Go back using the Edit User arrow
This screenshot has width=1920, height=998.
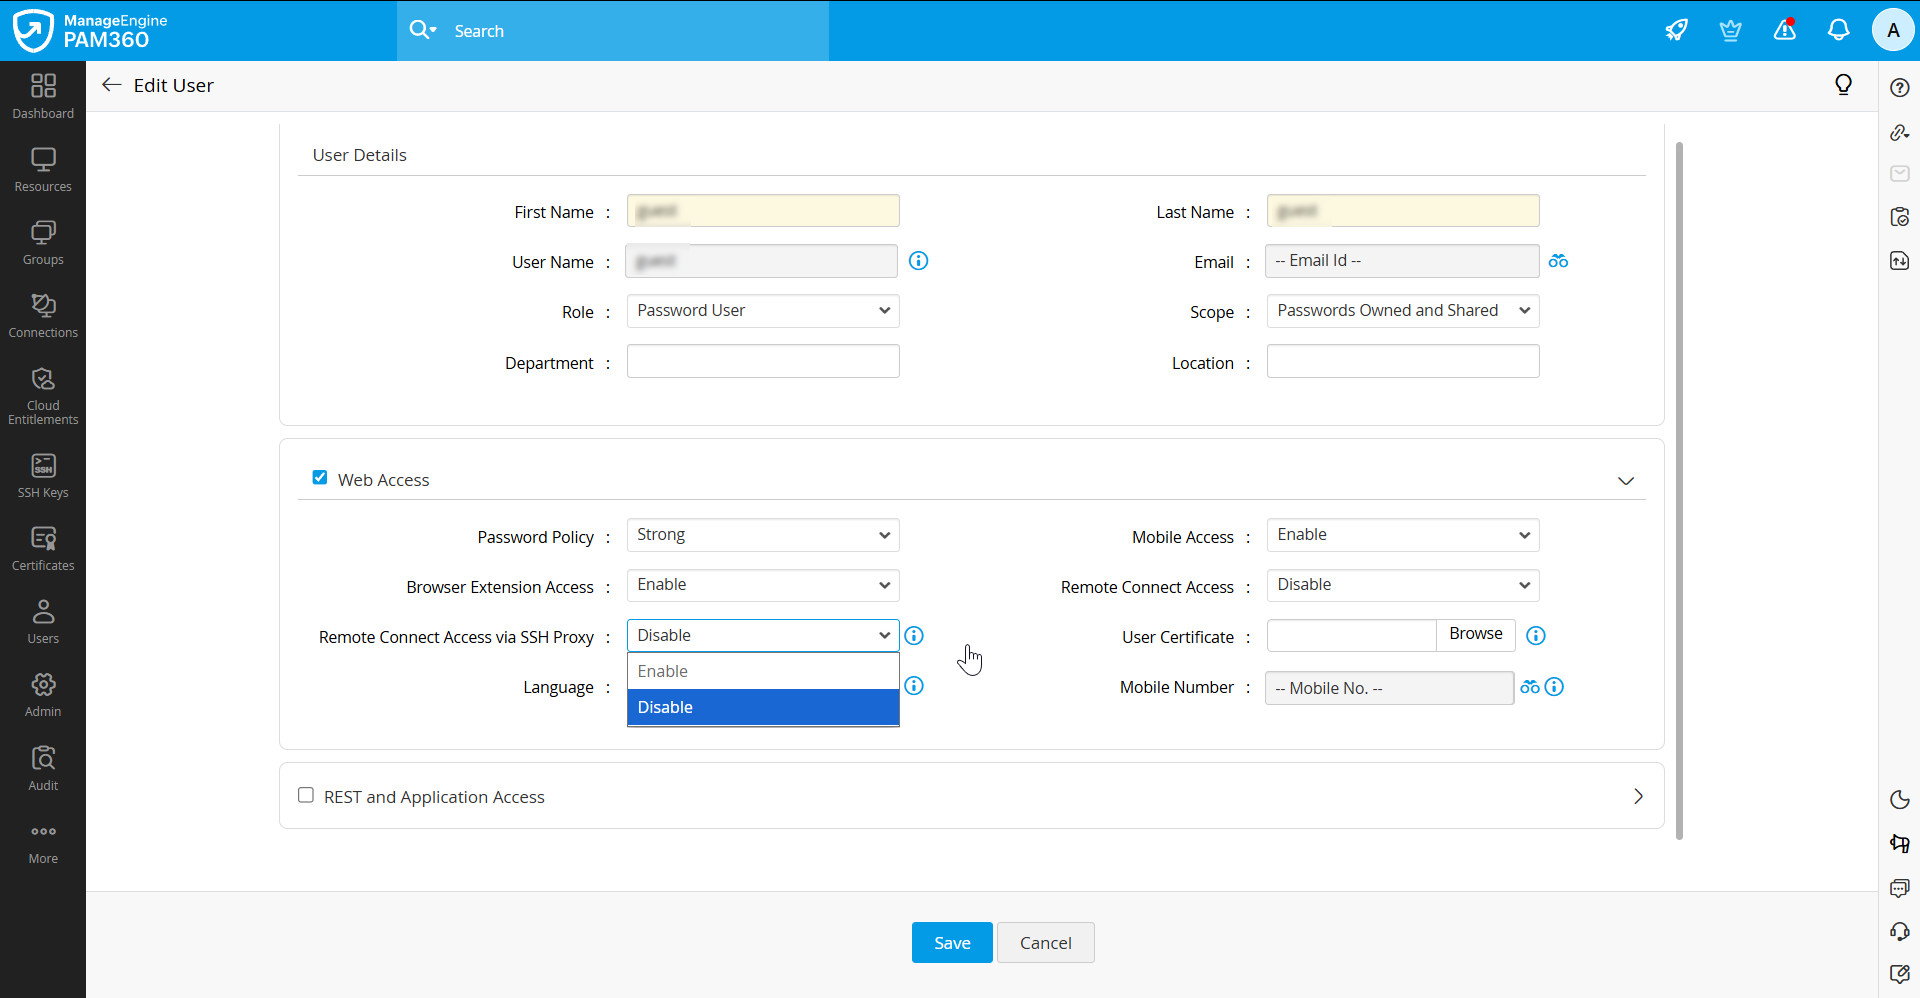(x=112, y=85)
